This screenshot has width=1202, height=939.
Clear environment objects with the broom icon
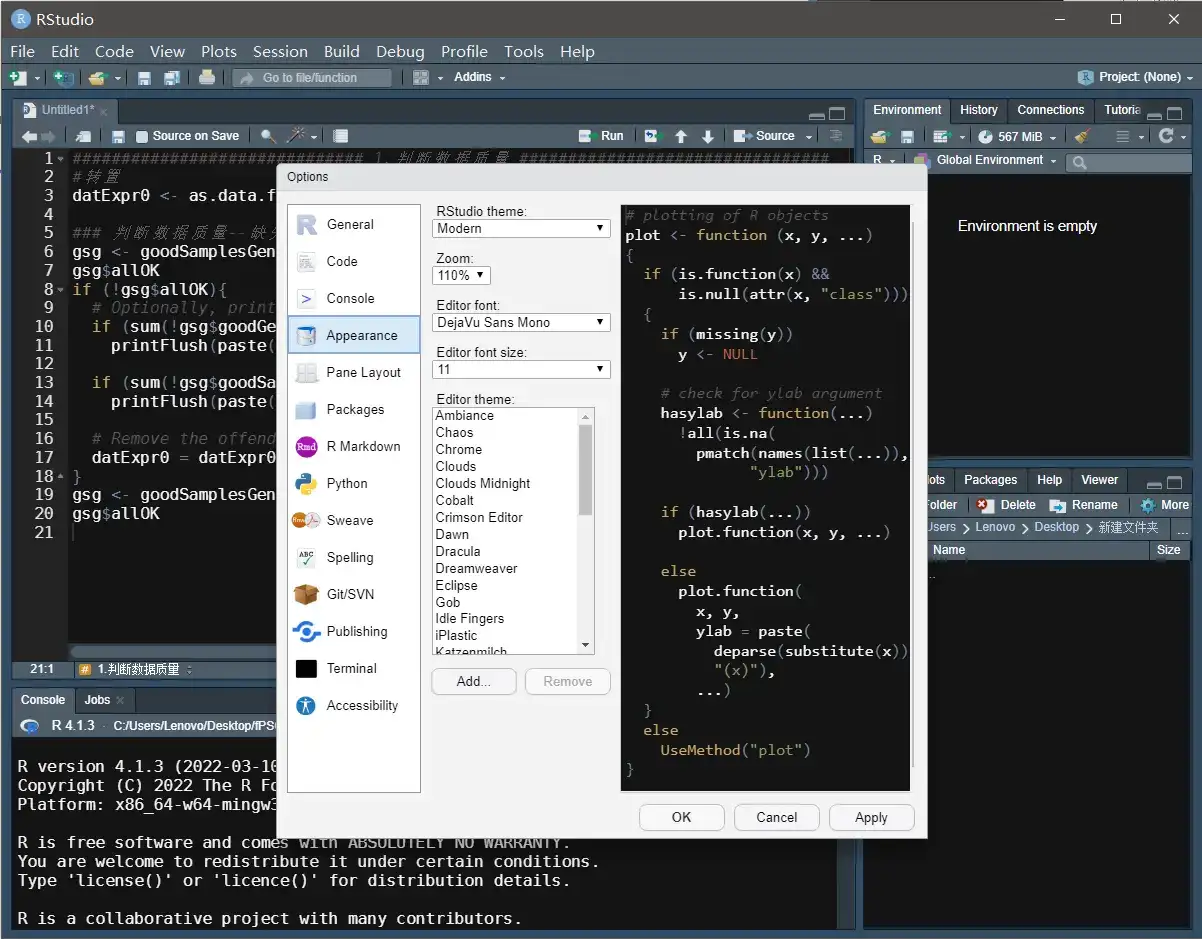(1081, 136)
